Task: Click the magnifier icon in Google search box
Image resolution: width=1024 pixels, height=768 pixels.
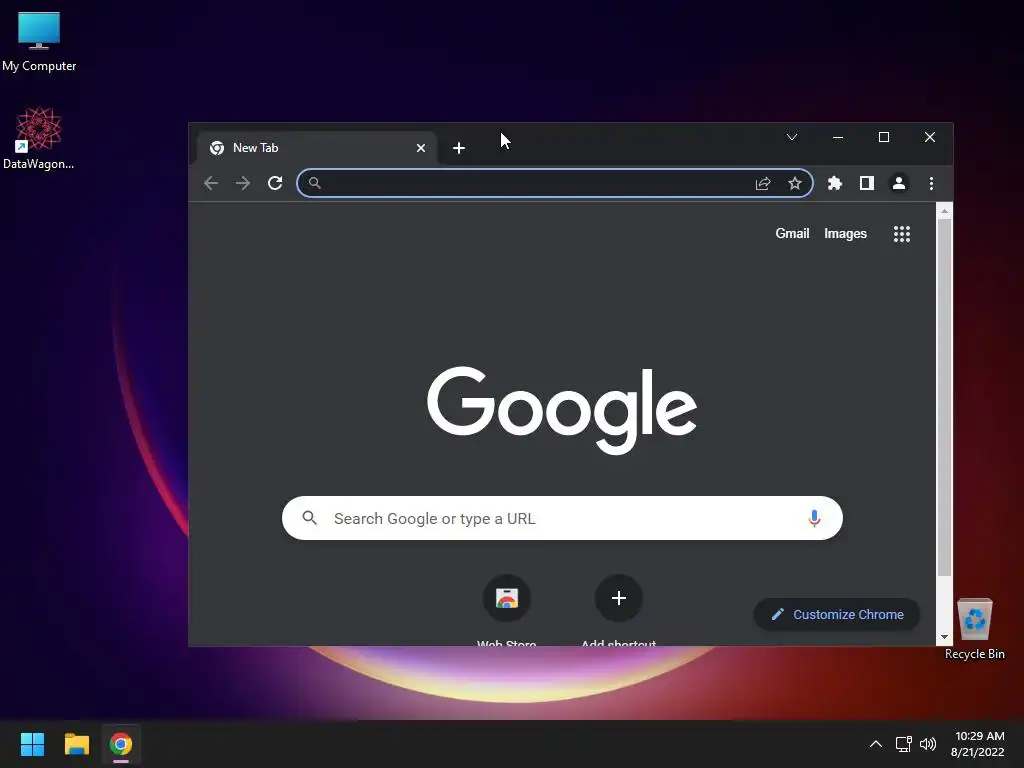Action: 310,518
